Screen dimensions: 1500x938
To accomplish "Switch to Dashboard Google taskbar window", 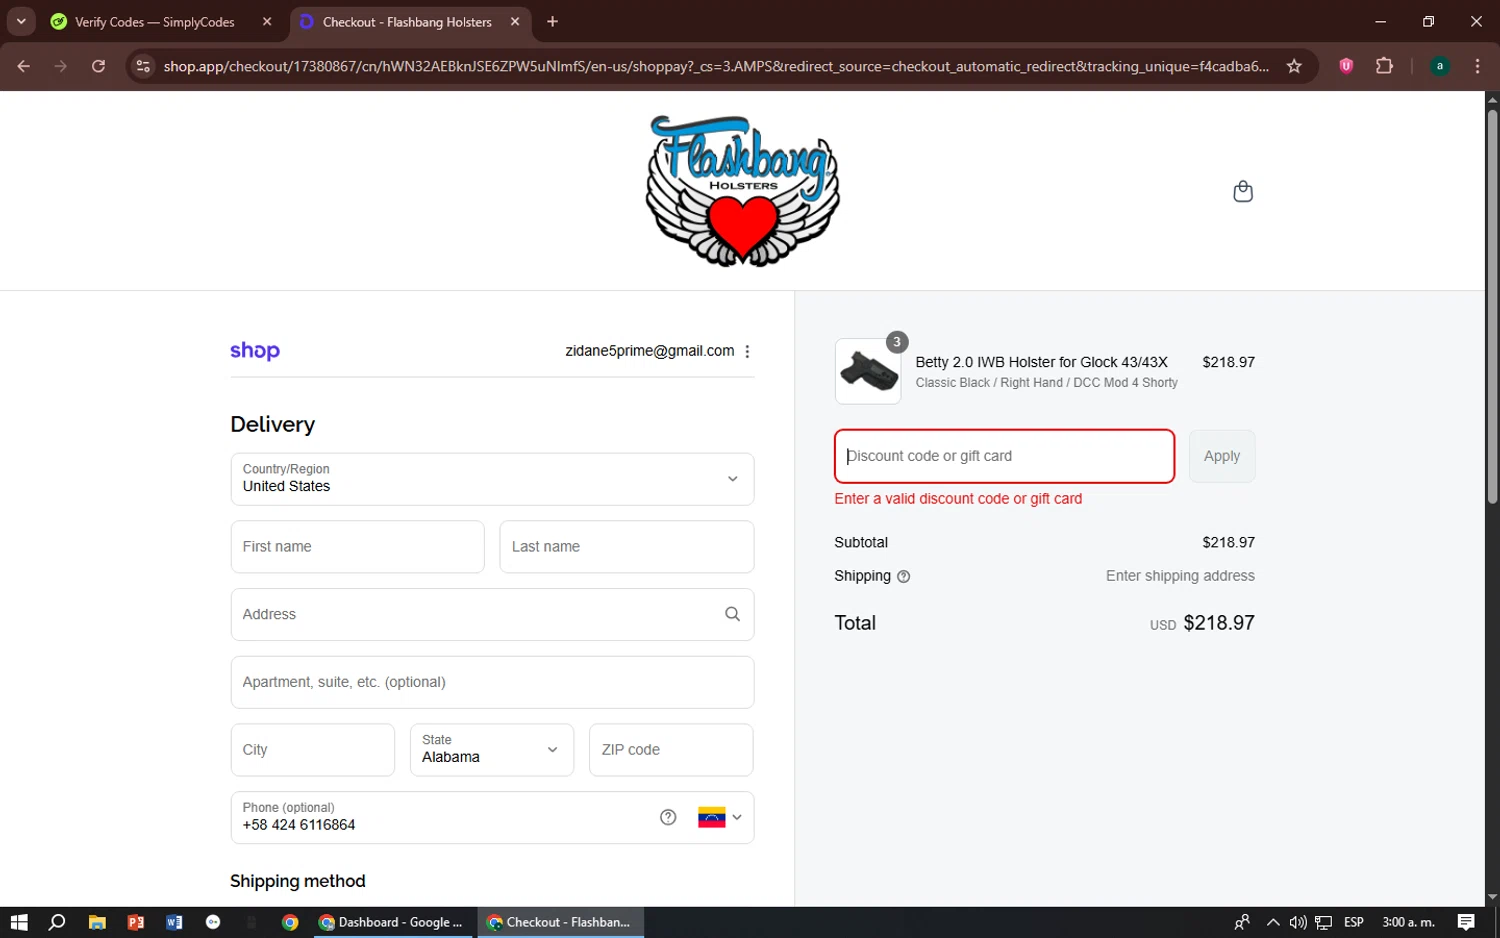I will coord(392,922).
